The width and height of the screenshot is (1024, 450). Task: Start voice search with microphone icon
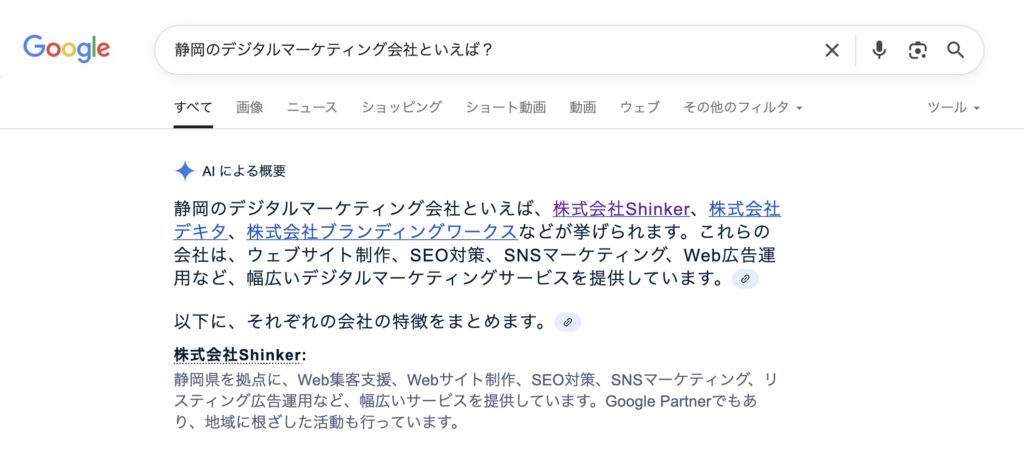point(879,50)
